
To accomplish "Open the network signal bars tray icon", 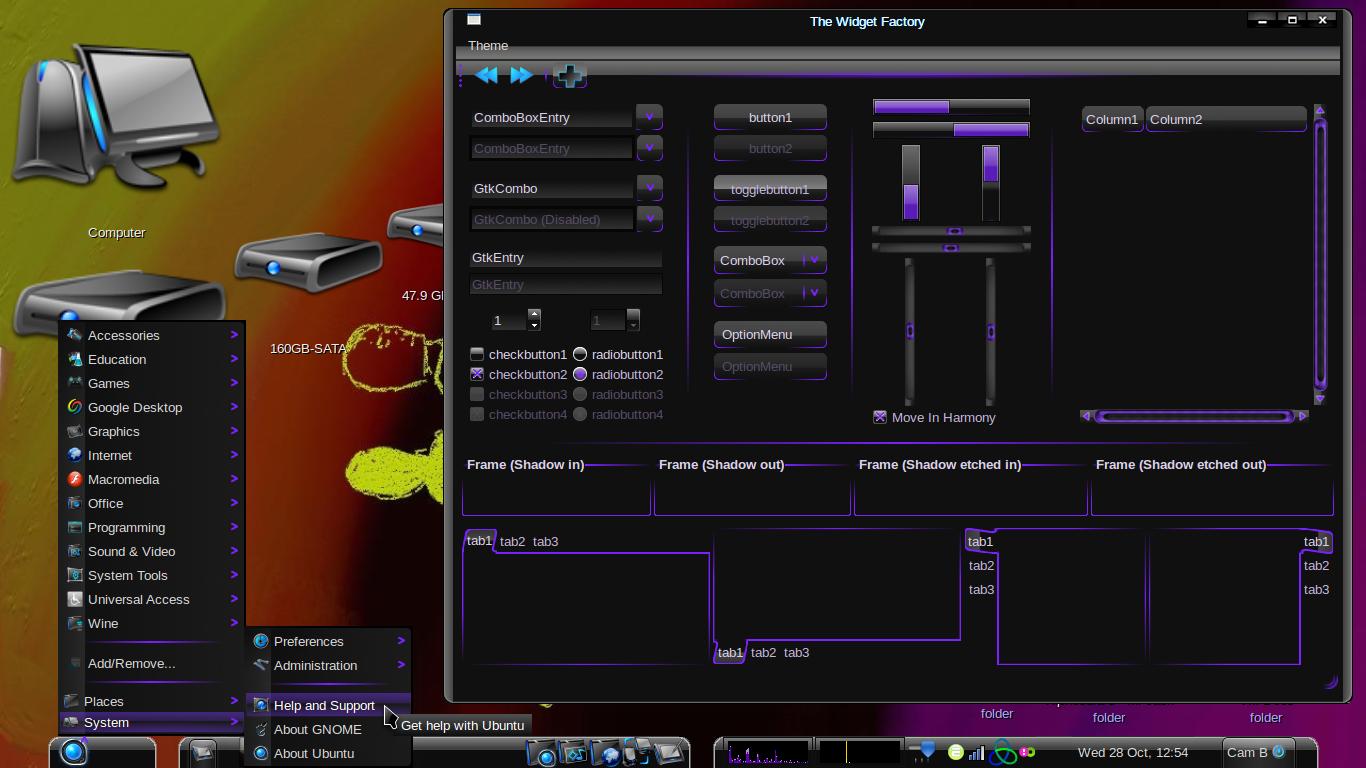I will (976, 752).
